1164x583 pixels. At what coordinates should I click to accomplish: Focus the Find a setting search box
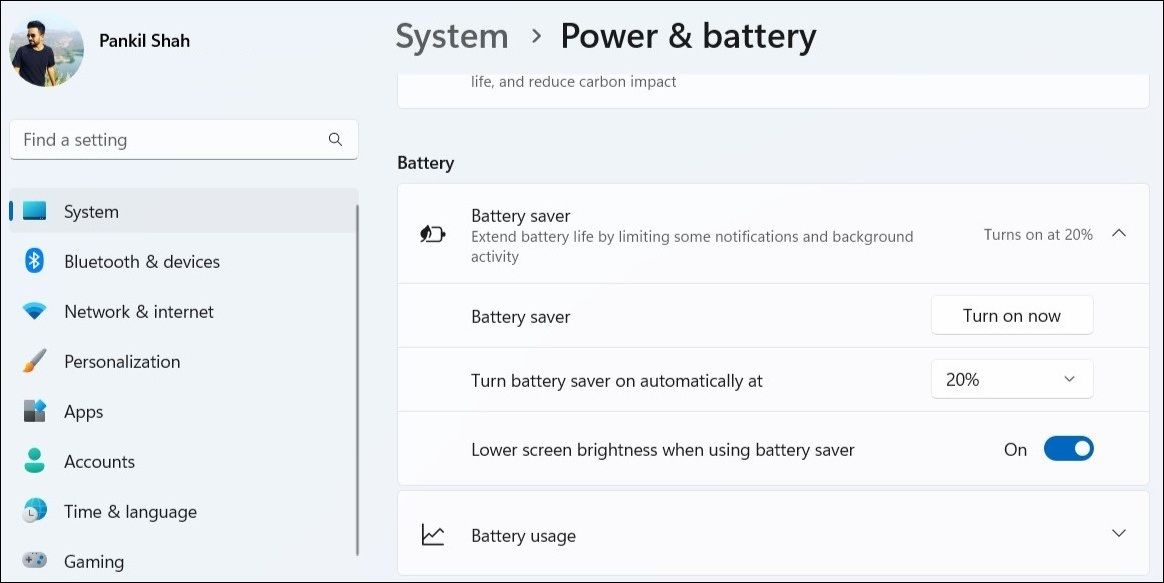click(170, 140)
